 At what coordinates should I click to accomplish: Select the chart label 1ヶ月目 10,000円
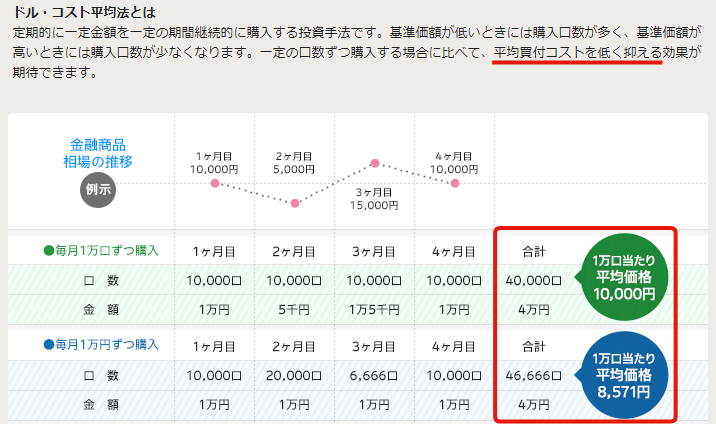(214, 163)
